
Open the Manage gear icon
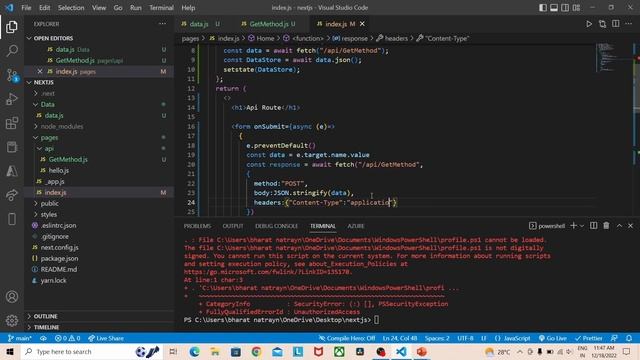[12, 320]
